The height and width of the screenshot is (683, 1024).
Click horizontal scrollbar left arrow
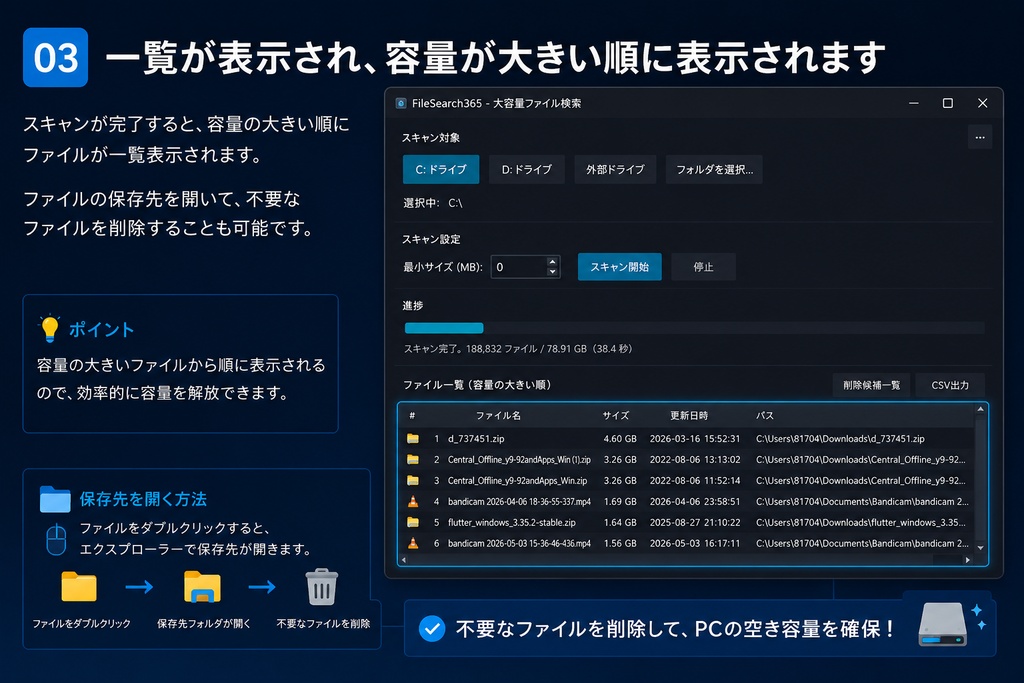coord(404,560)
